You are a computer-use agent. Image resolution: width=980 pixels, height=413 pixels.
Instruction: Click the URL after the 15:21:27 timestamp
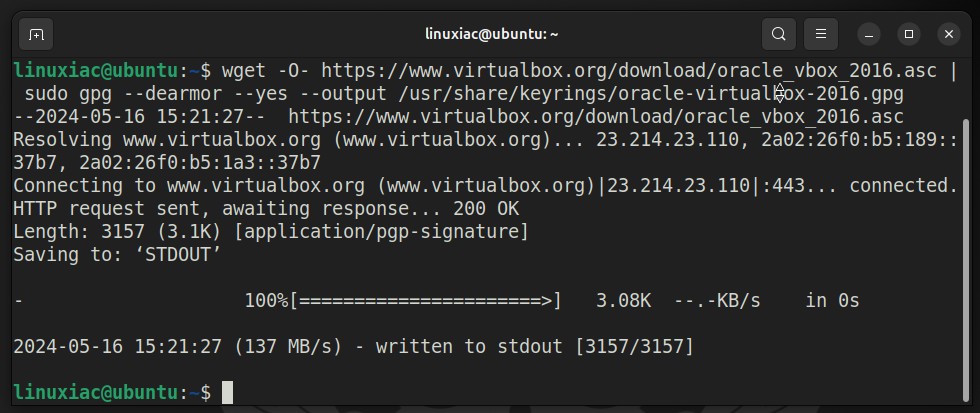coord(596,117)
